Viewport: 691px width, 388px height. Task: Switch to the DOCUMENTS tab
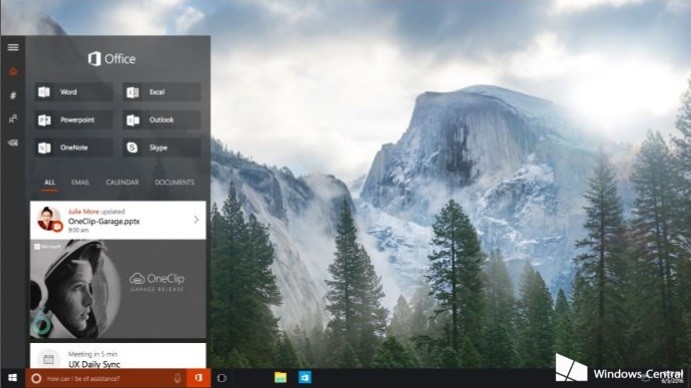(x=175, y=182)
